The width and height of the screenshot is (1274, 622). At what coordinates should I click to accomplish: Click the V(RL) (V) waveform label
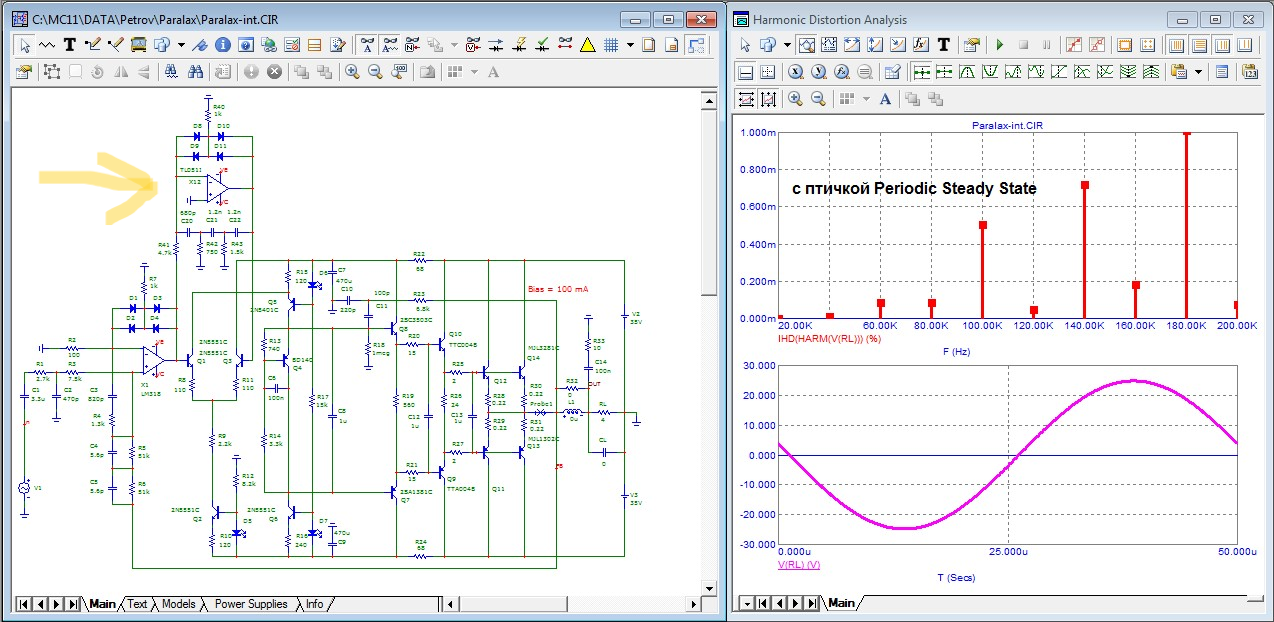(799, 565)
